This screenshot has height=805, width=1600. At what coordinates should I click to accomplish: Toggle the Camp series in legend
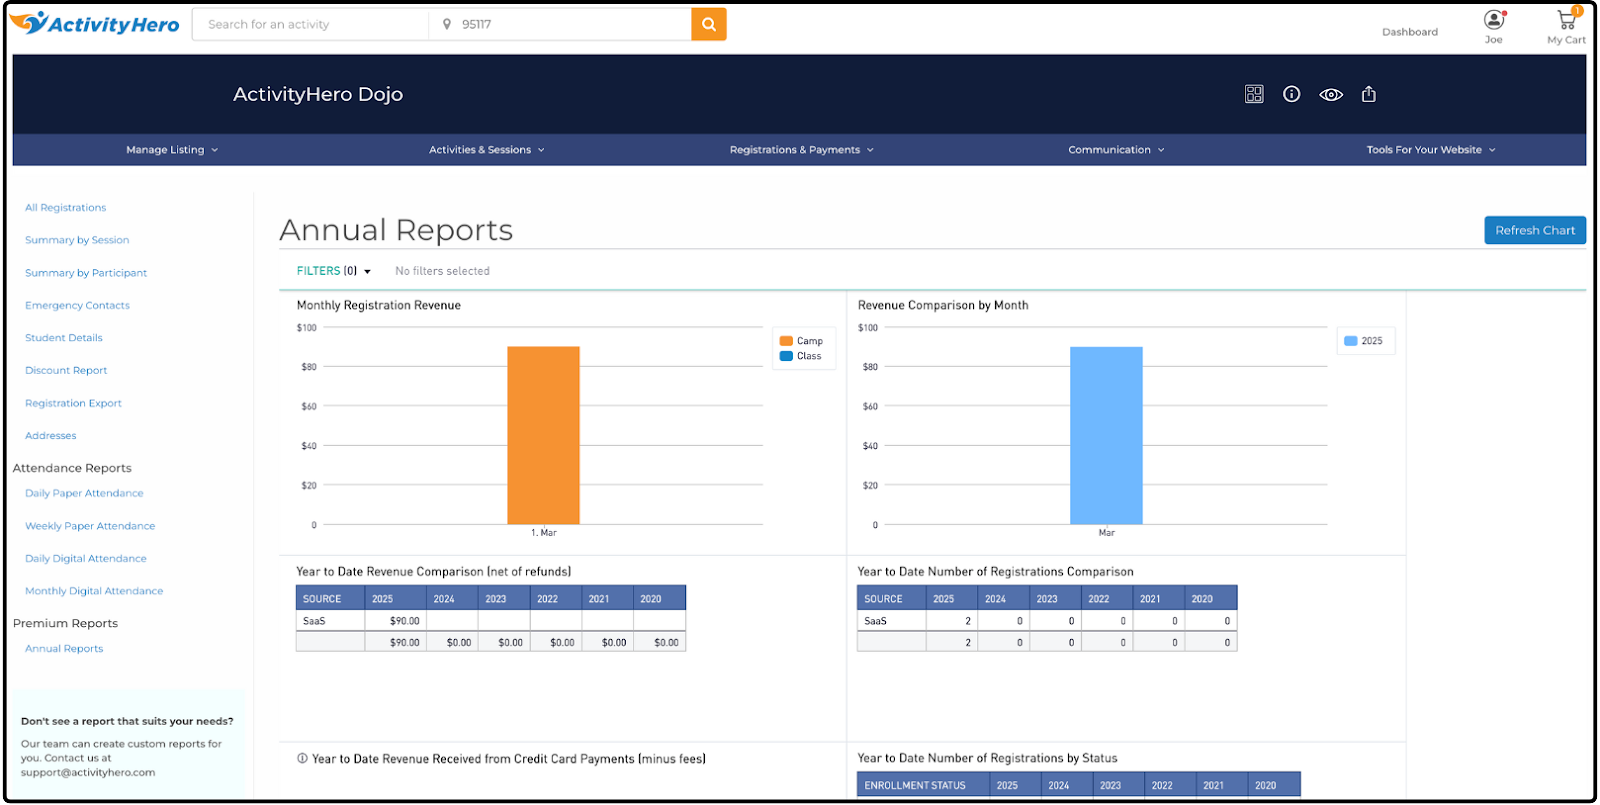pos(801,341)
